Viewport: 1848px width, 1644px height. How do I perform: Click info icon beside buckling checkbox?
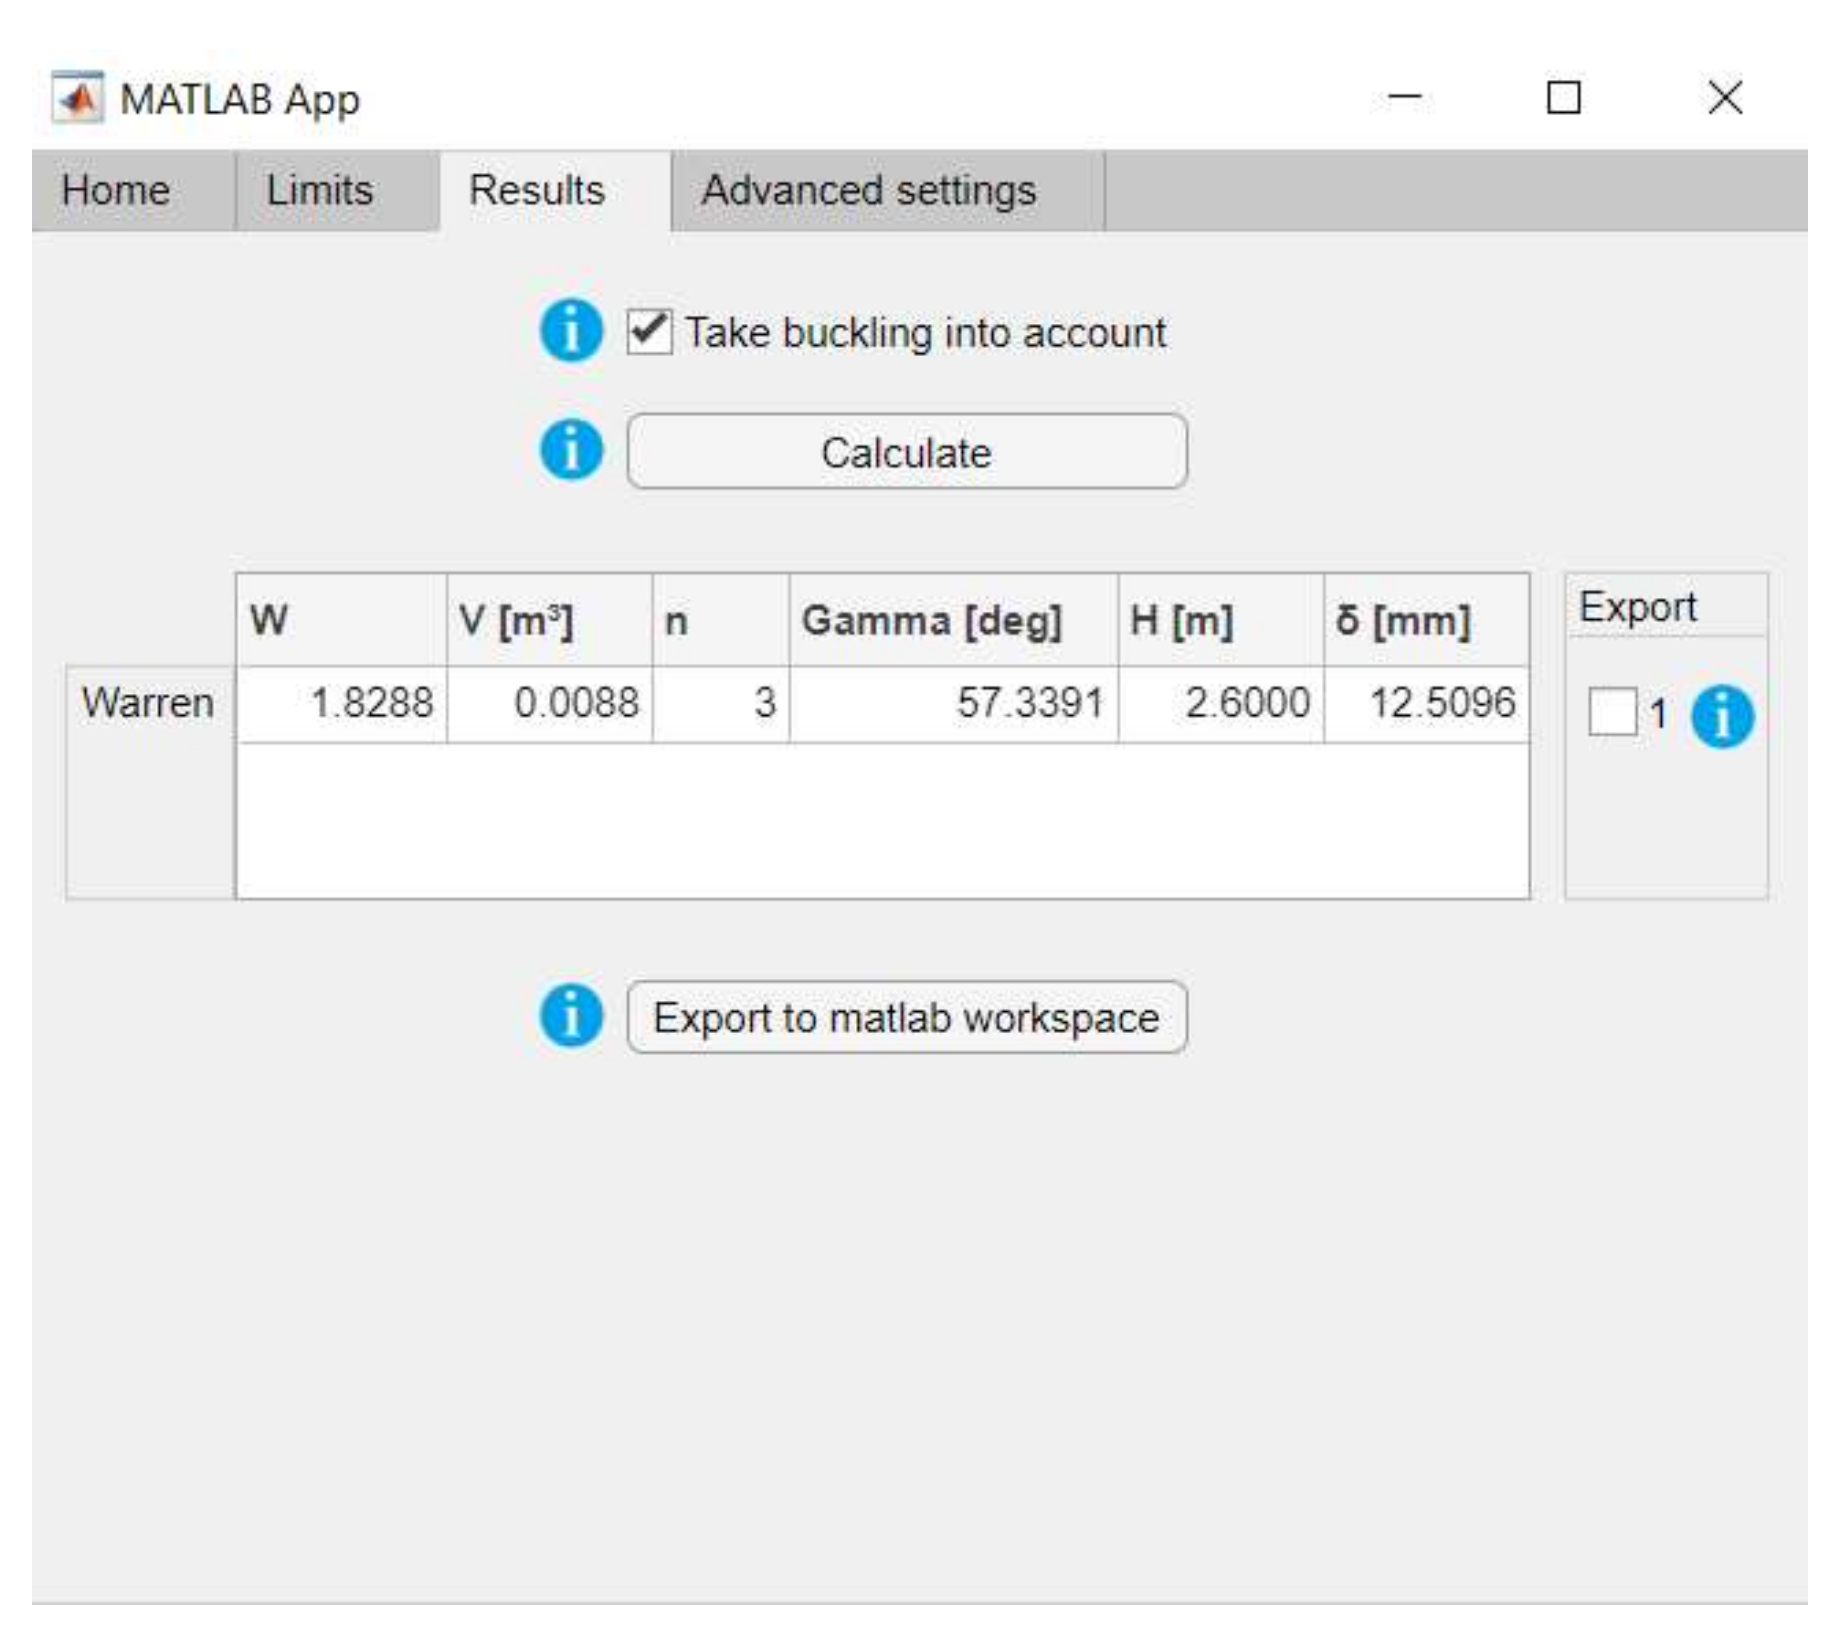[571, 330]
